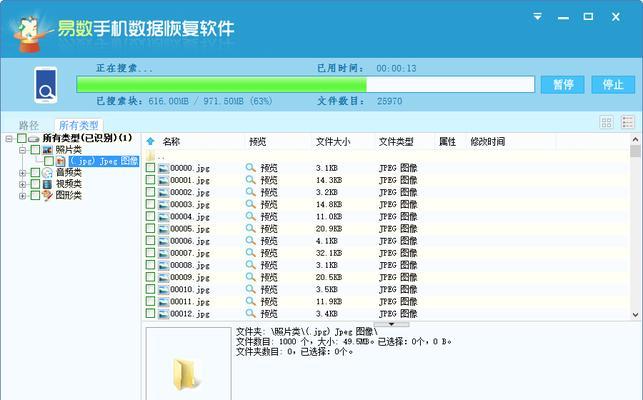The width and height of the screenshot is (643, 400).
Task: Sort by the 文件大小 column header
Action: click(x=333, y=142)
